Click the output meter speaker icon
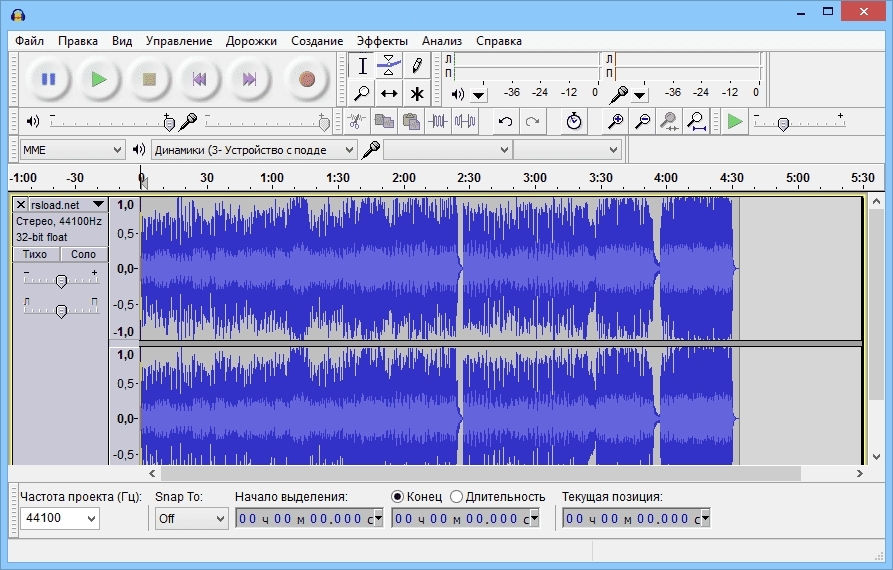 coord(458,94)
